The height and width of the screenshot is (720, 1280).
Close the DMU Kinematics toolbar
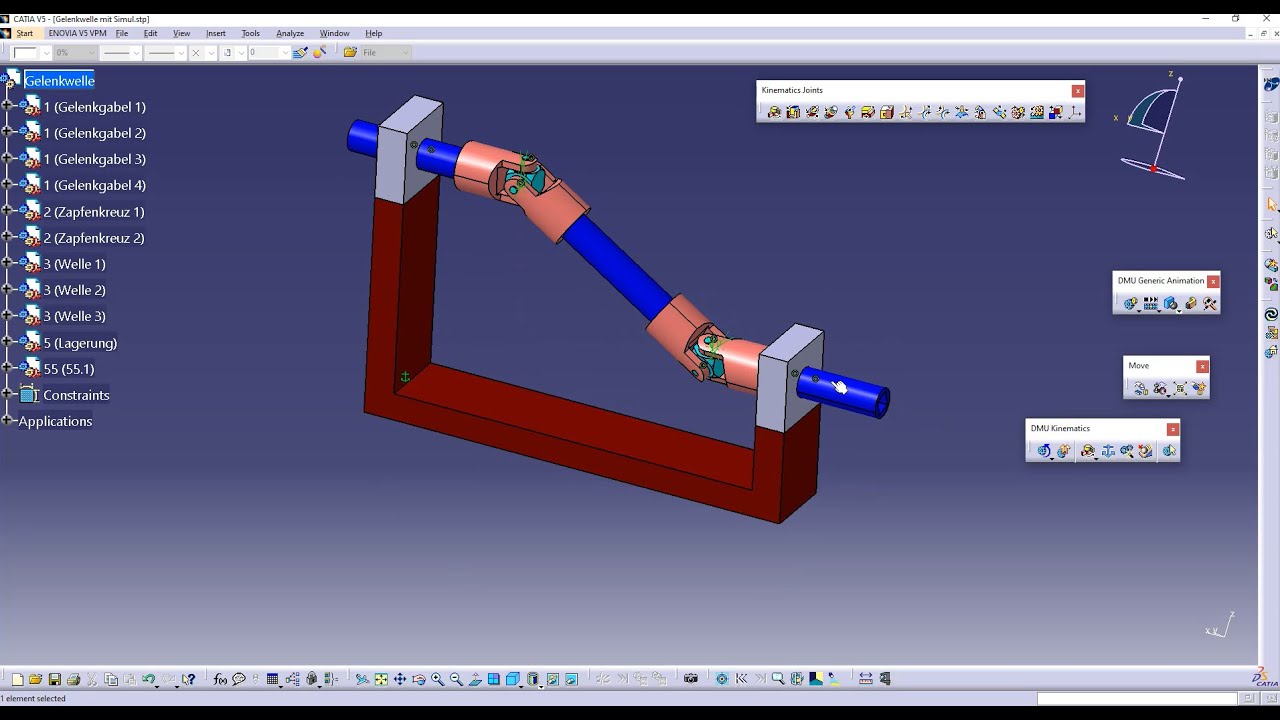click(1173, 429)
